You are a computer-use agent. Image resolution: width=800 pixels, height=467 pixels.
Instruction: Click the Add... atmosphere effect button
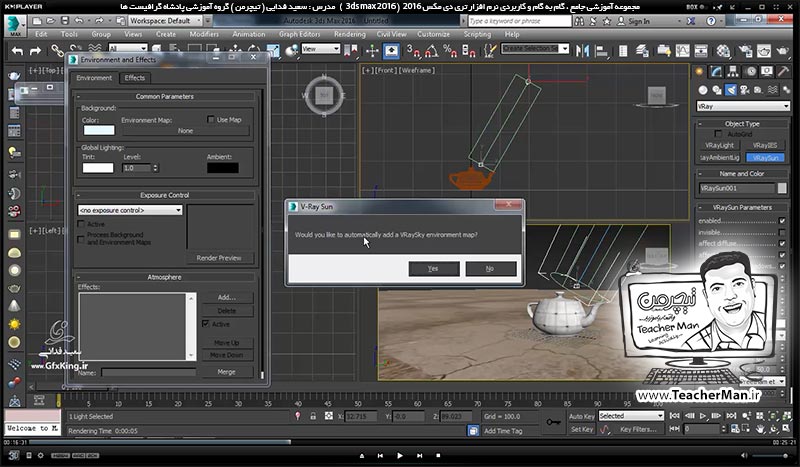point(227,297)
